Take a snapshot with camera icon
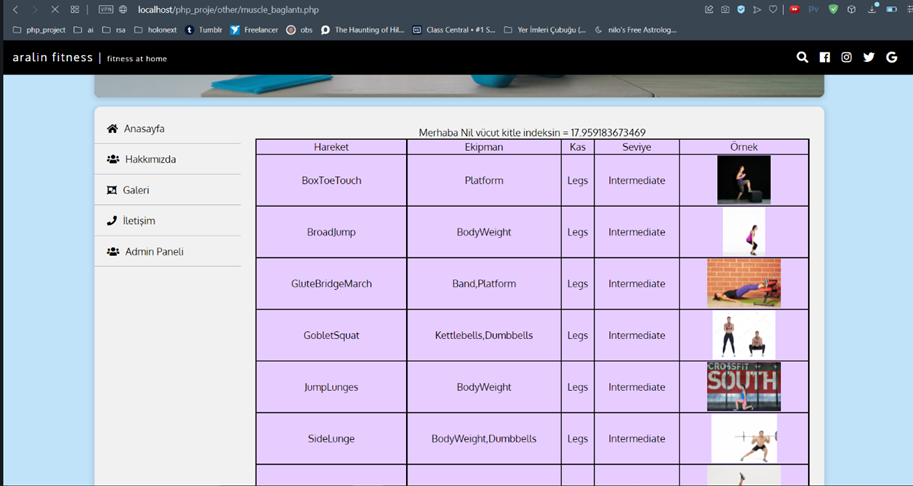The image size is (913, 486). (725, 9)
